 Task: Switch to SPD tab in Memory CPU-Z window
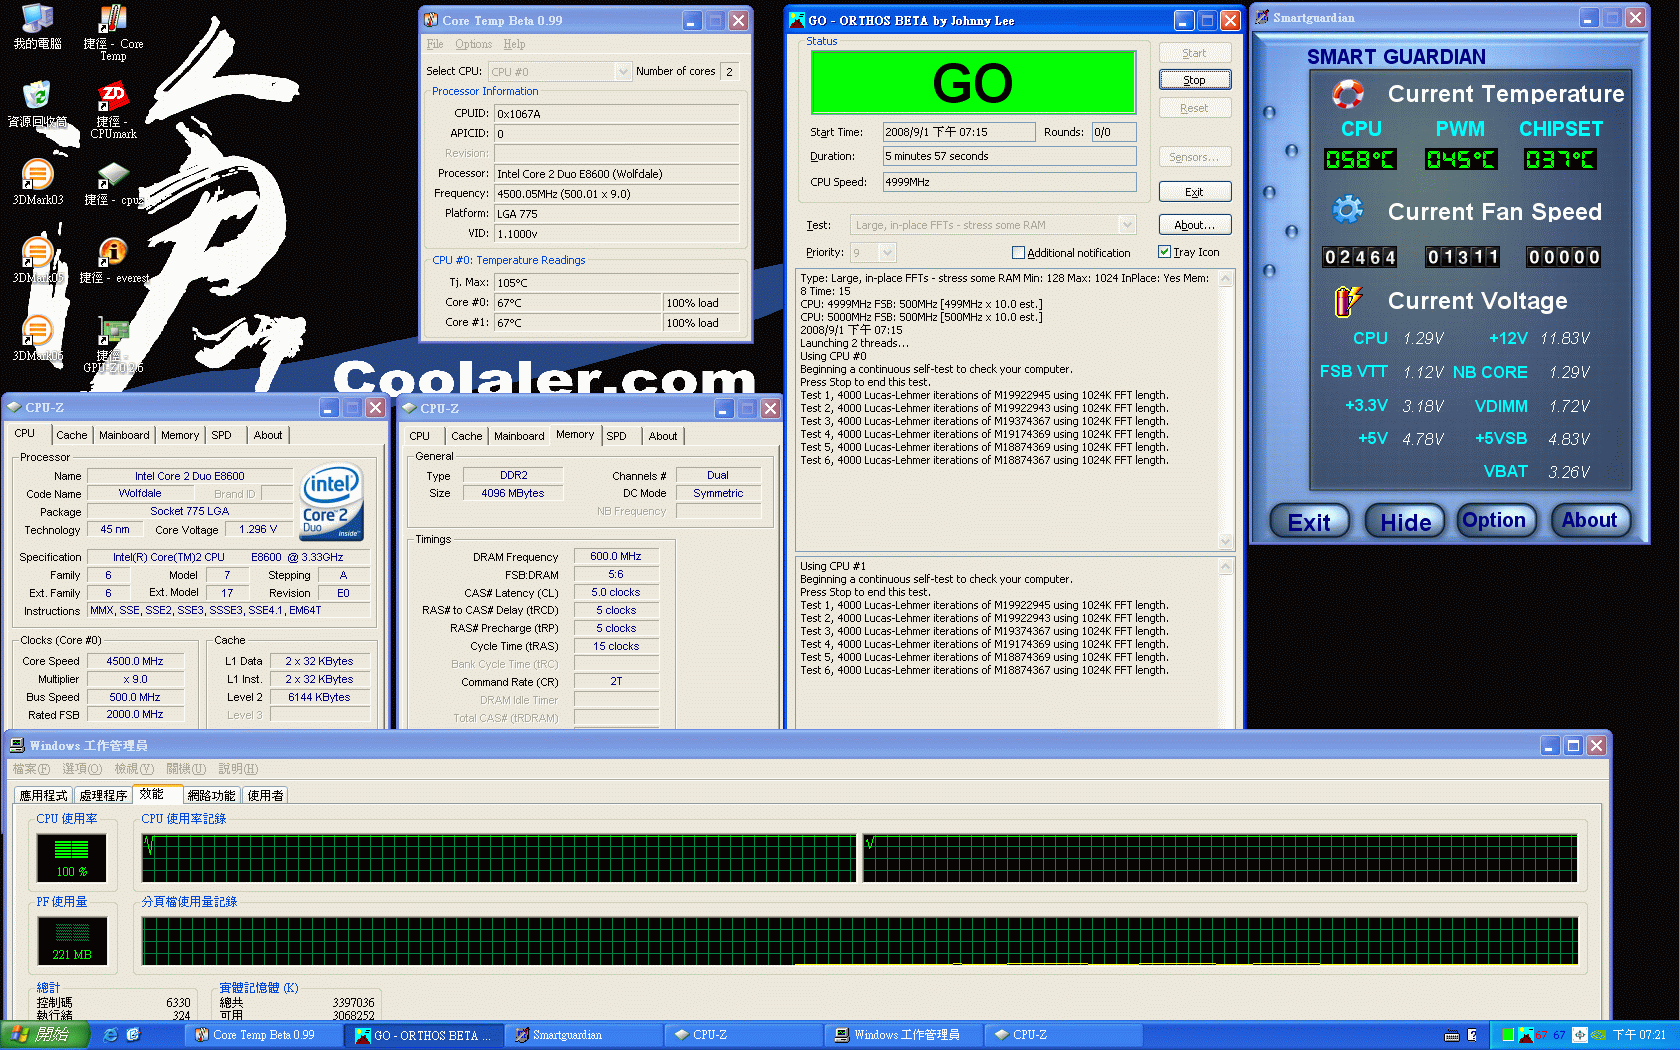point(617,436)
